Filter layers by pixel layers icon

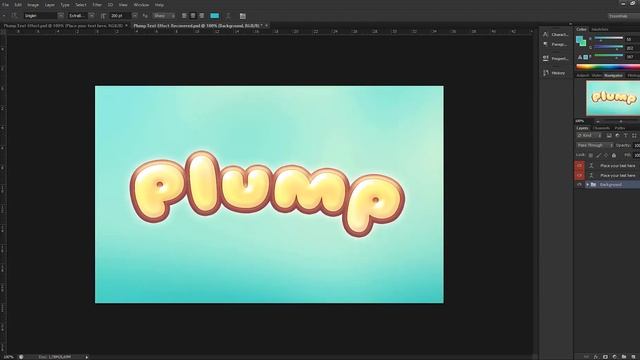[x=609, y=136]
